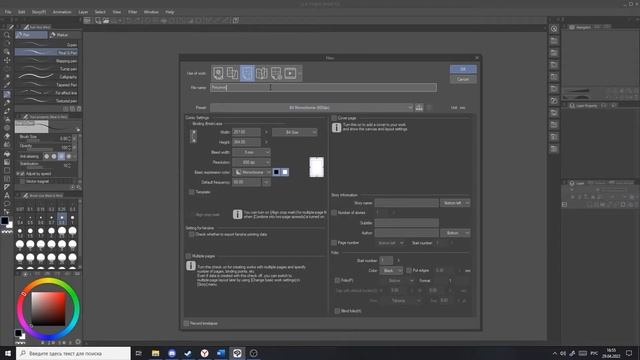
Task: Open Yandex Browser from the taskbar
Action: point(204,353)
